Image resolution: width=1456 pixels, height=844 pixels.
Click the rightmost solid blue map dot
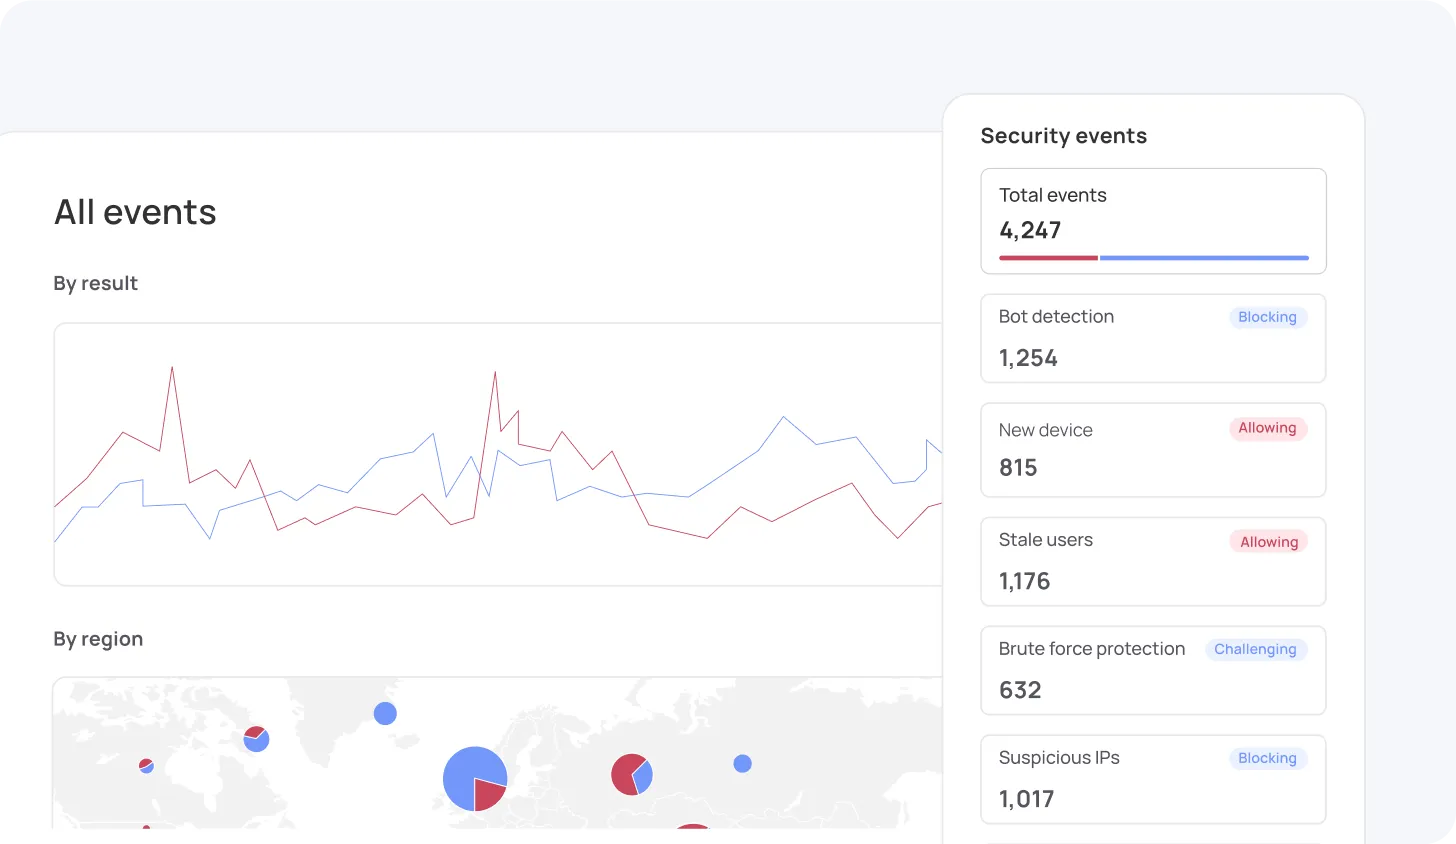tap(742, 763)
